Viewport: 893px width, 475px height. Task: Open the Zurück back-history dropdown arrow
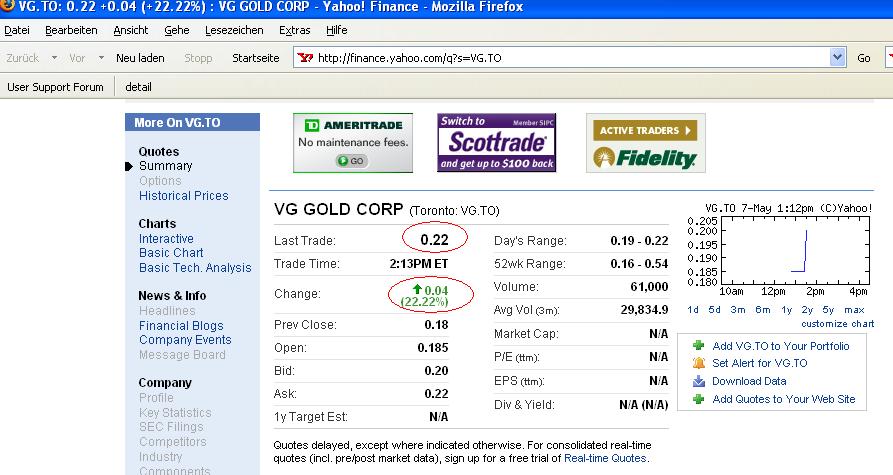click(x=54, y=58)
